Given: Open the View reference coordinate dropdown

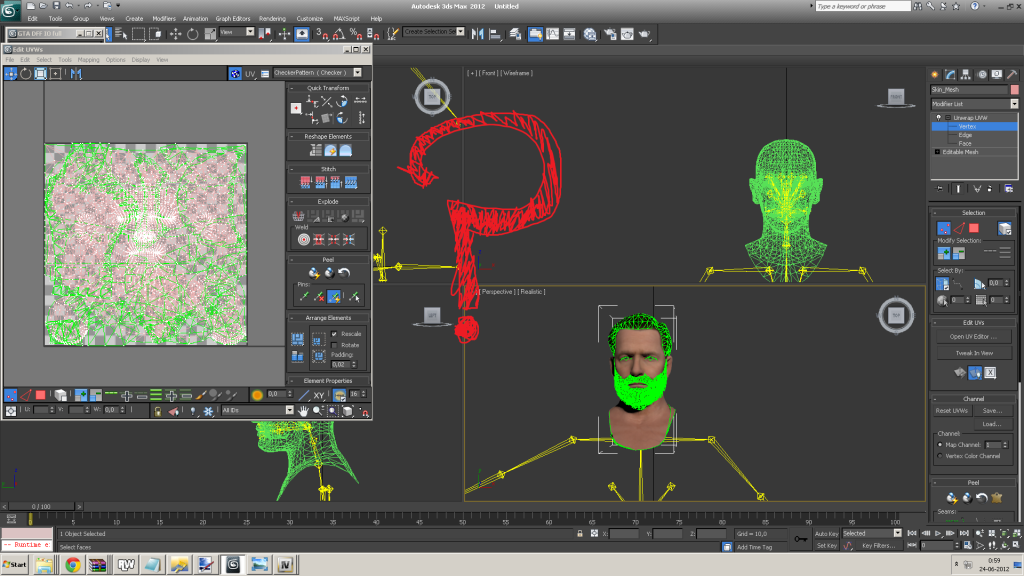Looking at the screenshot, I should tap(249, 32).
